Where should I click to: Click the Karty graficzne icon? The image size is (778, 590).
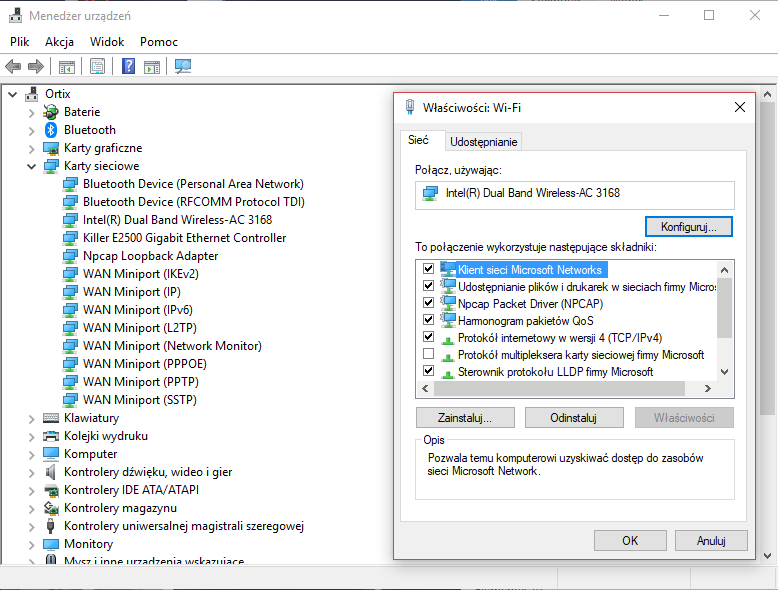[x=51, y=148]
